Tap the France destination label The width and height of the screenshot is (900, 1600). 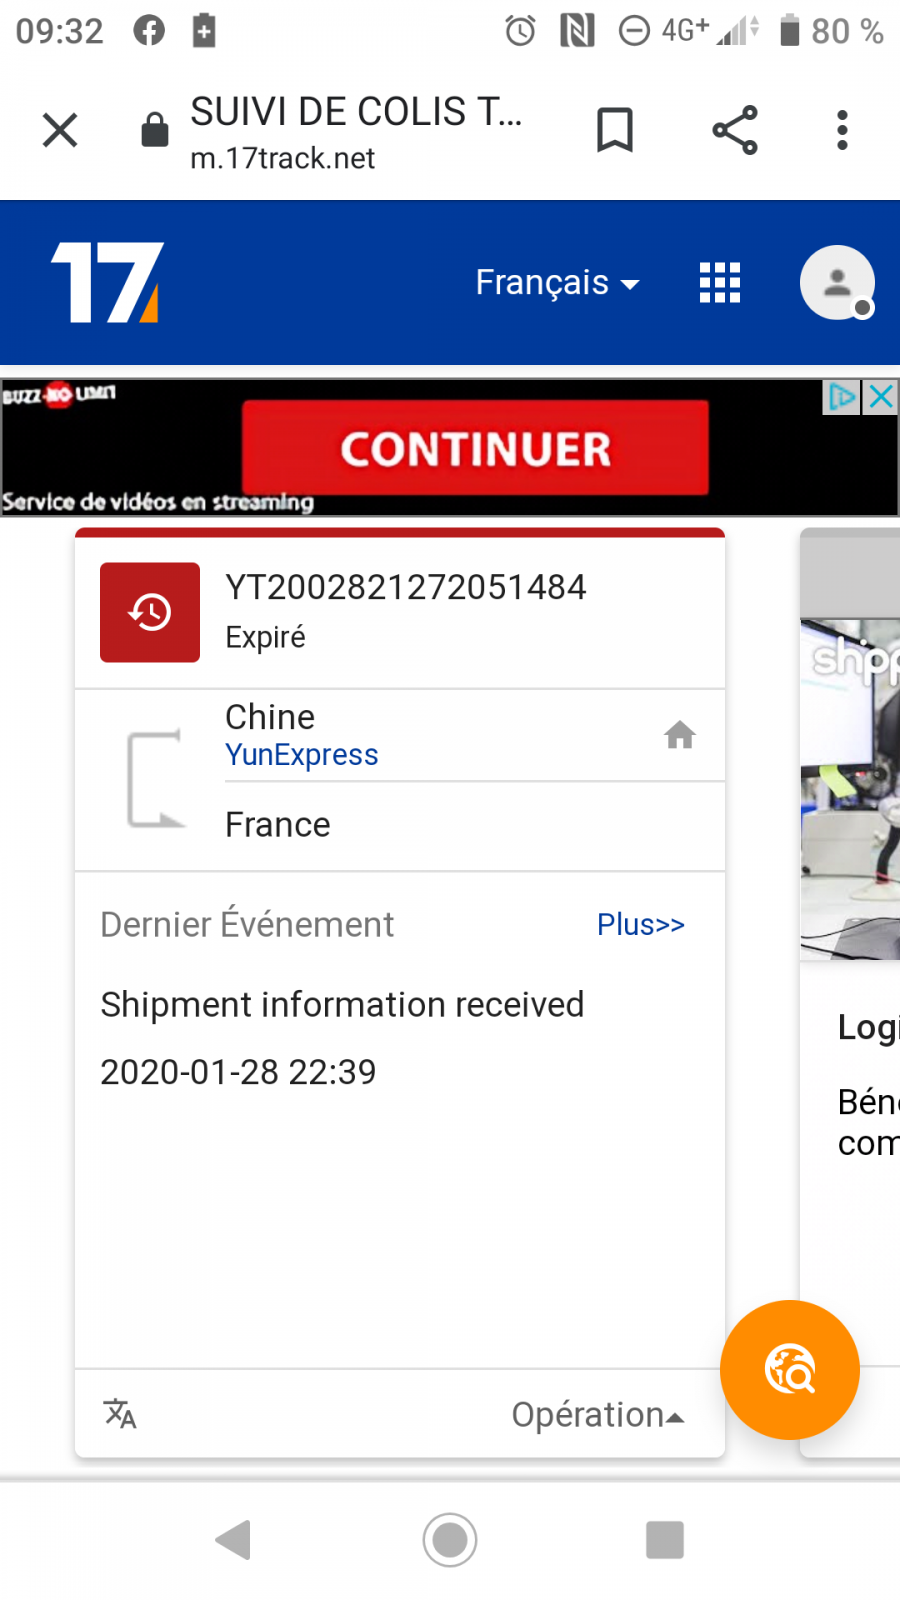click(x=278, y=825)
